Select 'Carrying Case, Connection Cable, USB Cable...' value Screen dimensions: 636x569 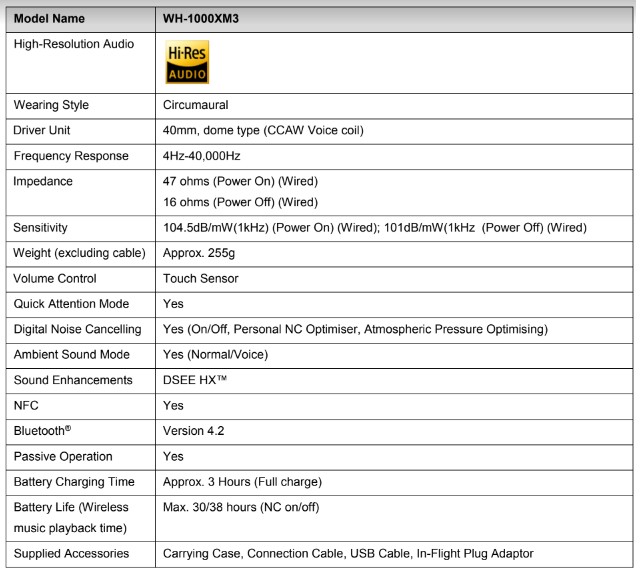point(348,554)
